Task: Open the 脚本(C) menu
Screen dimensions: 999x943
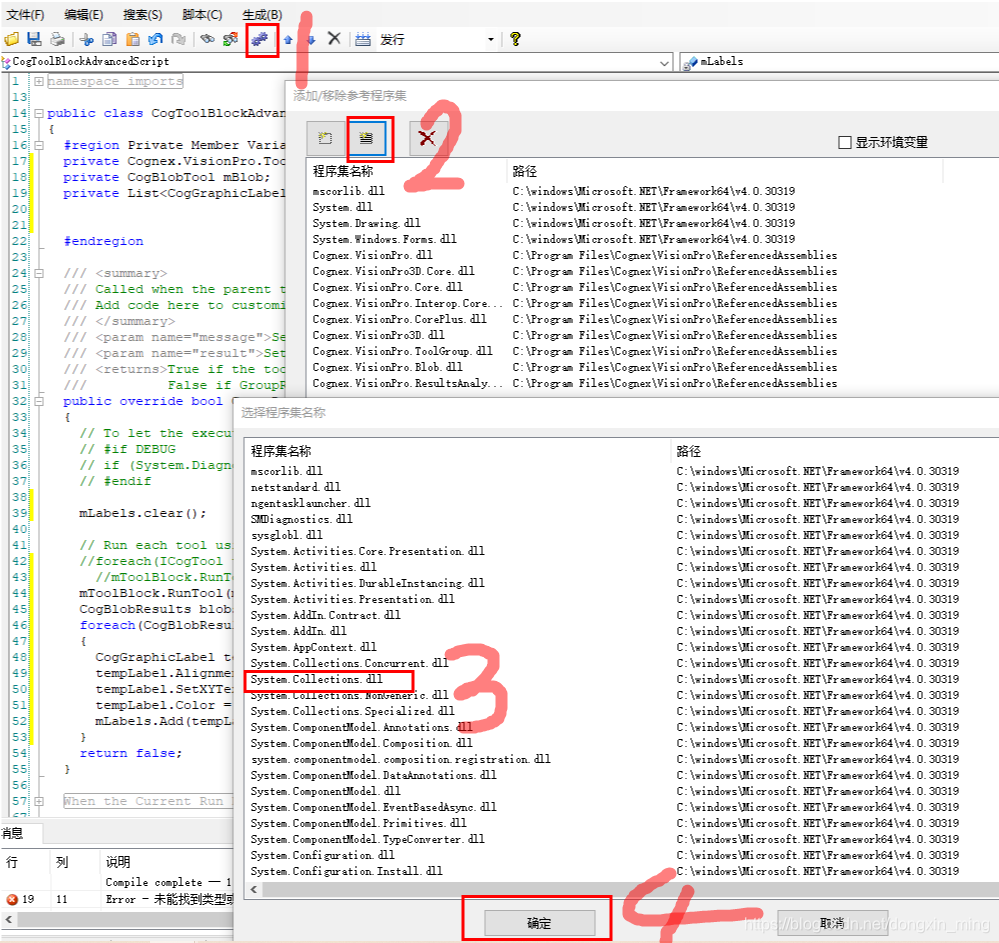Action: click(x=202, y=15)
